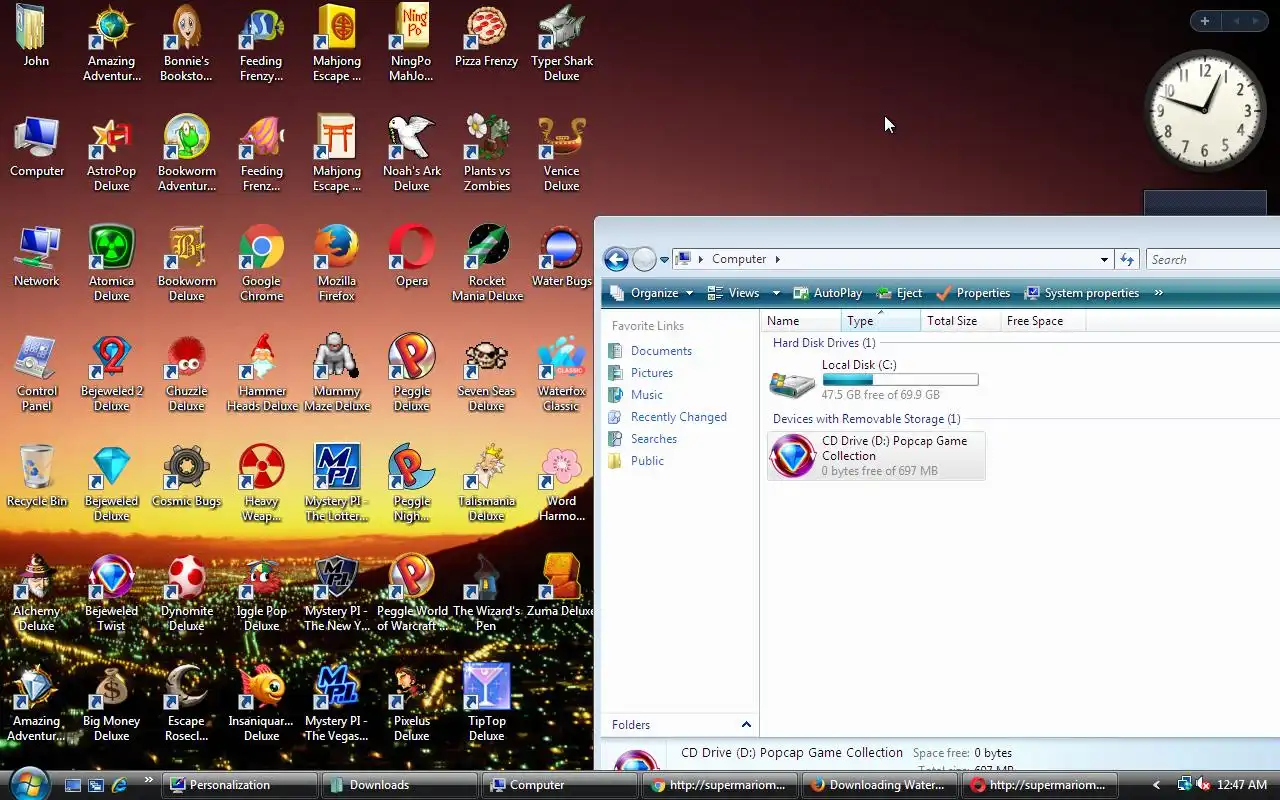Select the CD Drive (D:) Popcap Game Collection
The image size is (1280, 800).
876,456
